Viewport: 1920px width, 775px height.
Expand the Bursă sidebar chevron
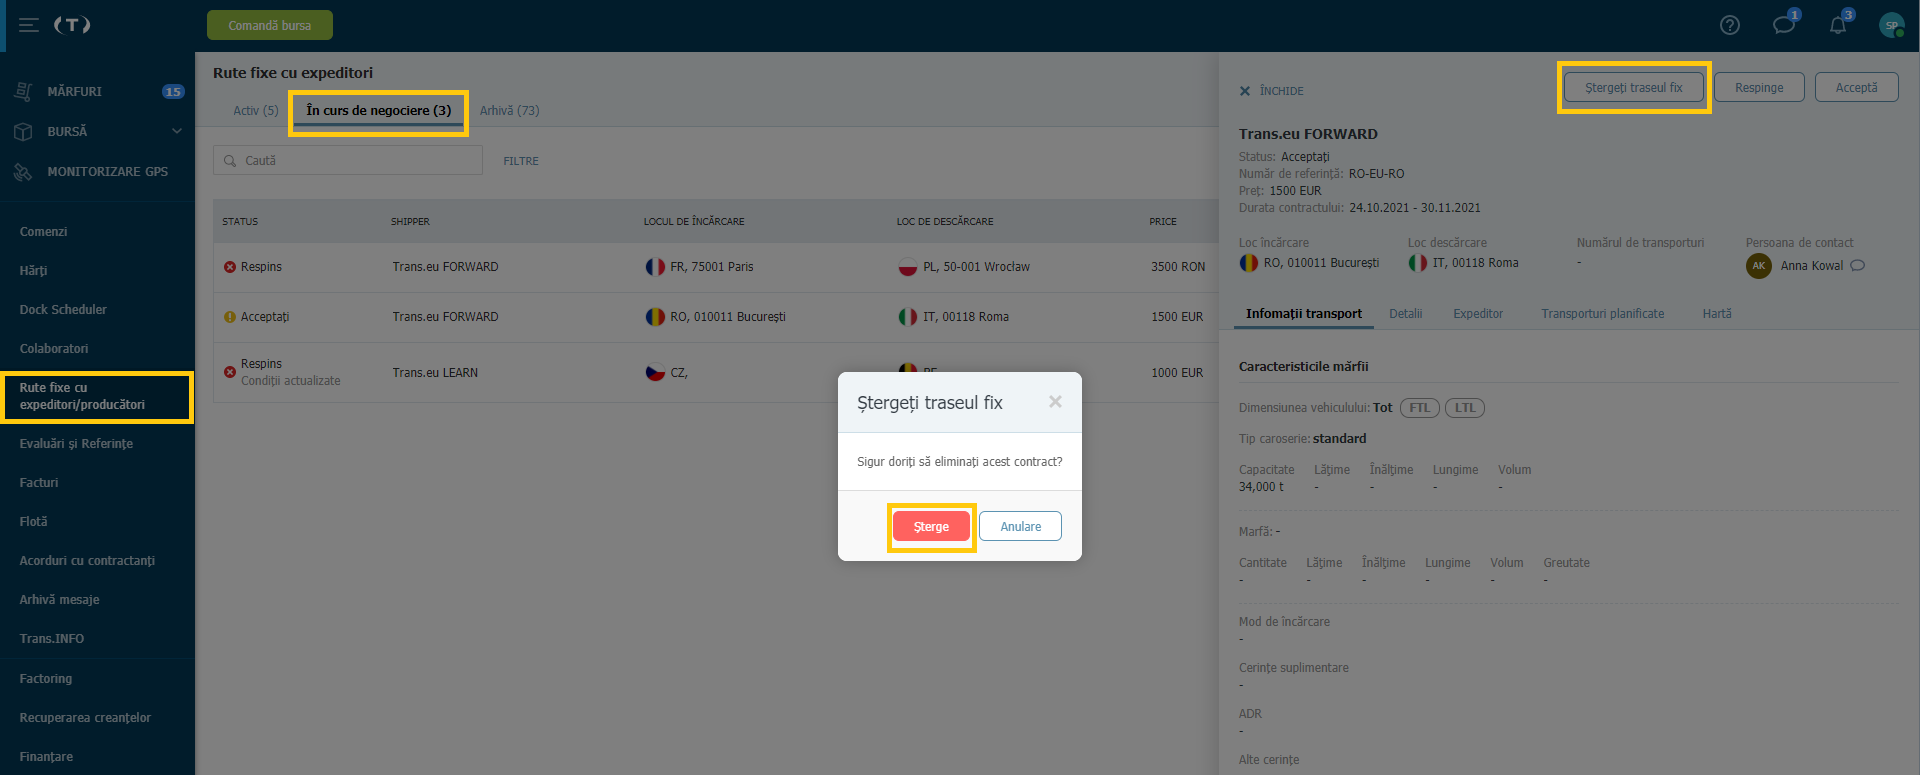177,131
